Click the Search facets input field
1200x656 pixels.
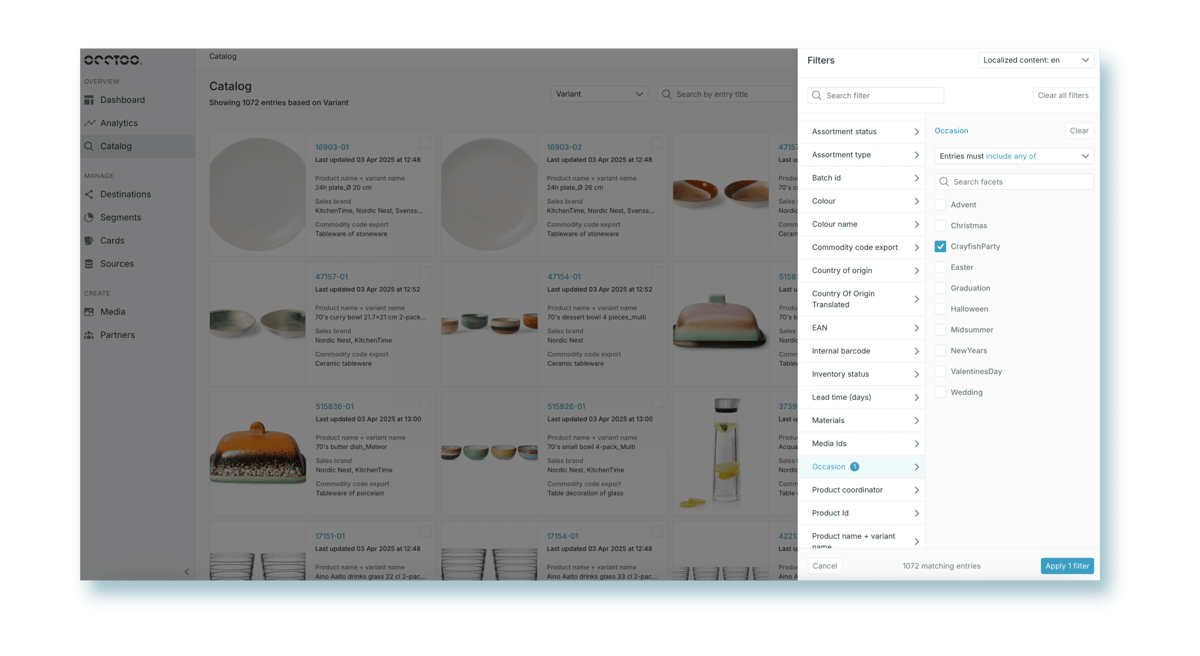(x=1020, y=182)
